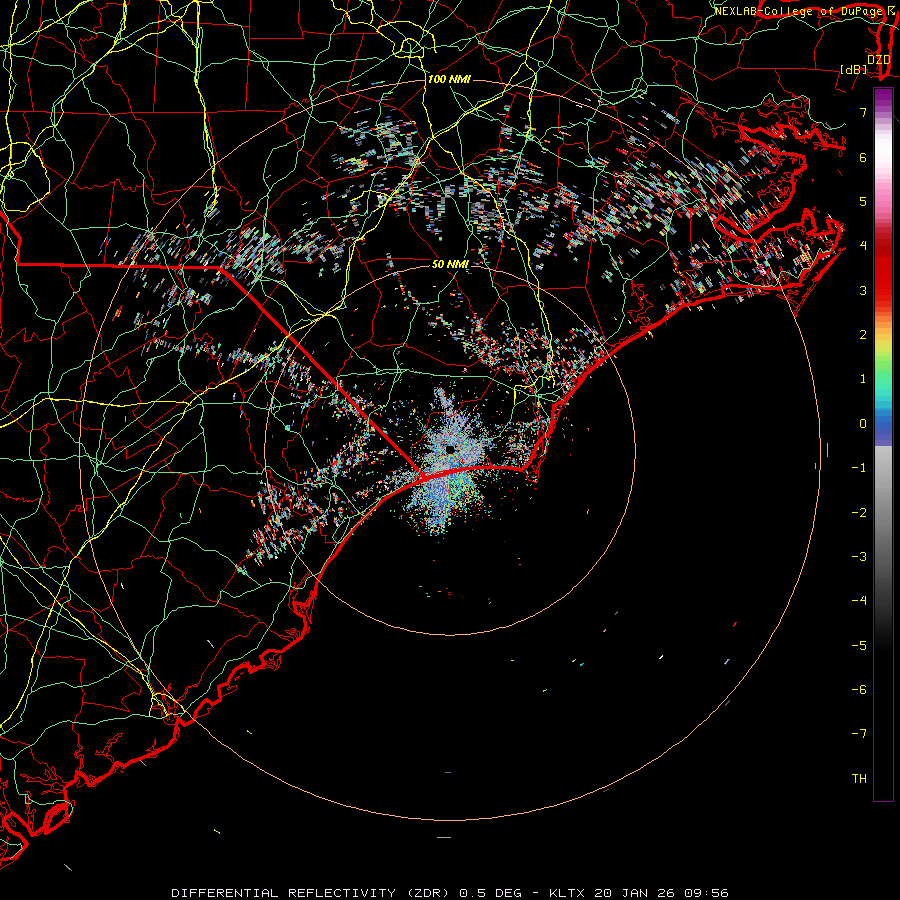Click the -5 dB tick label

[x=859, y=645]
